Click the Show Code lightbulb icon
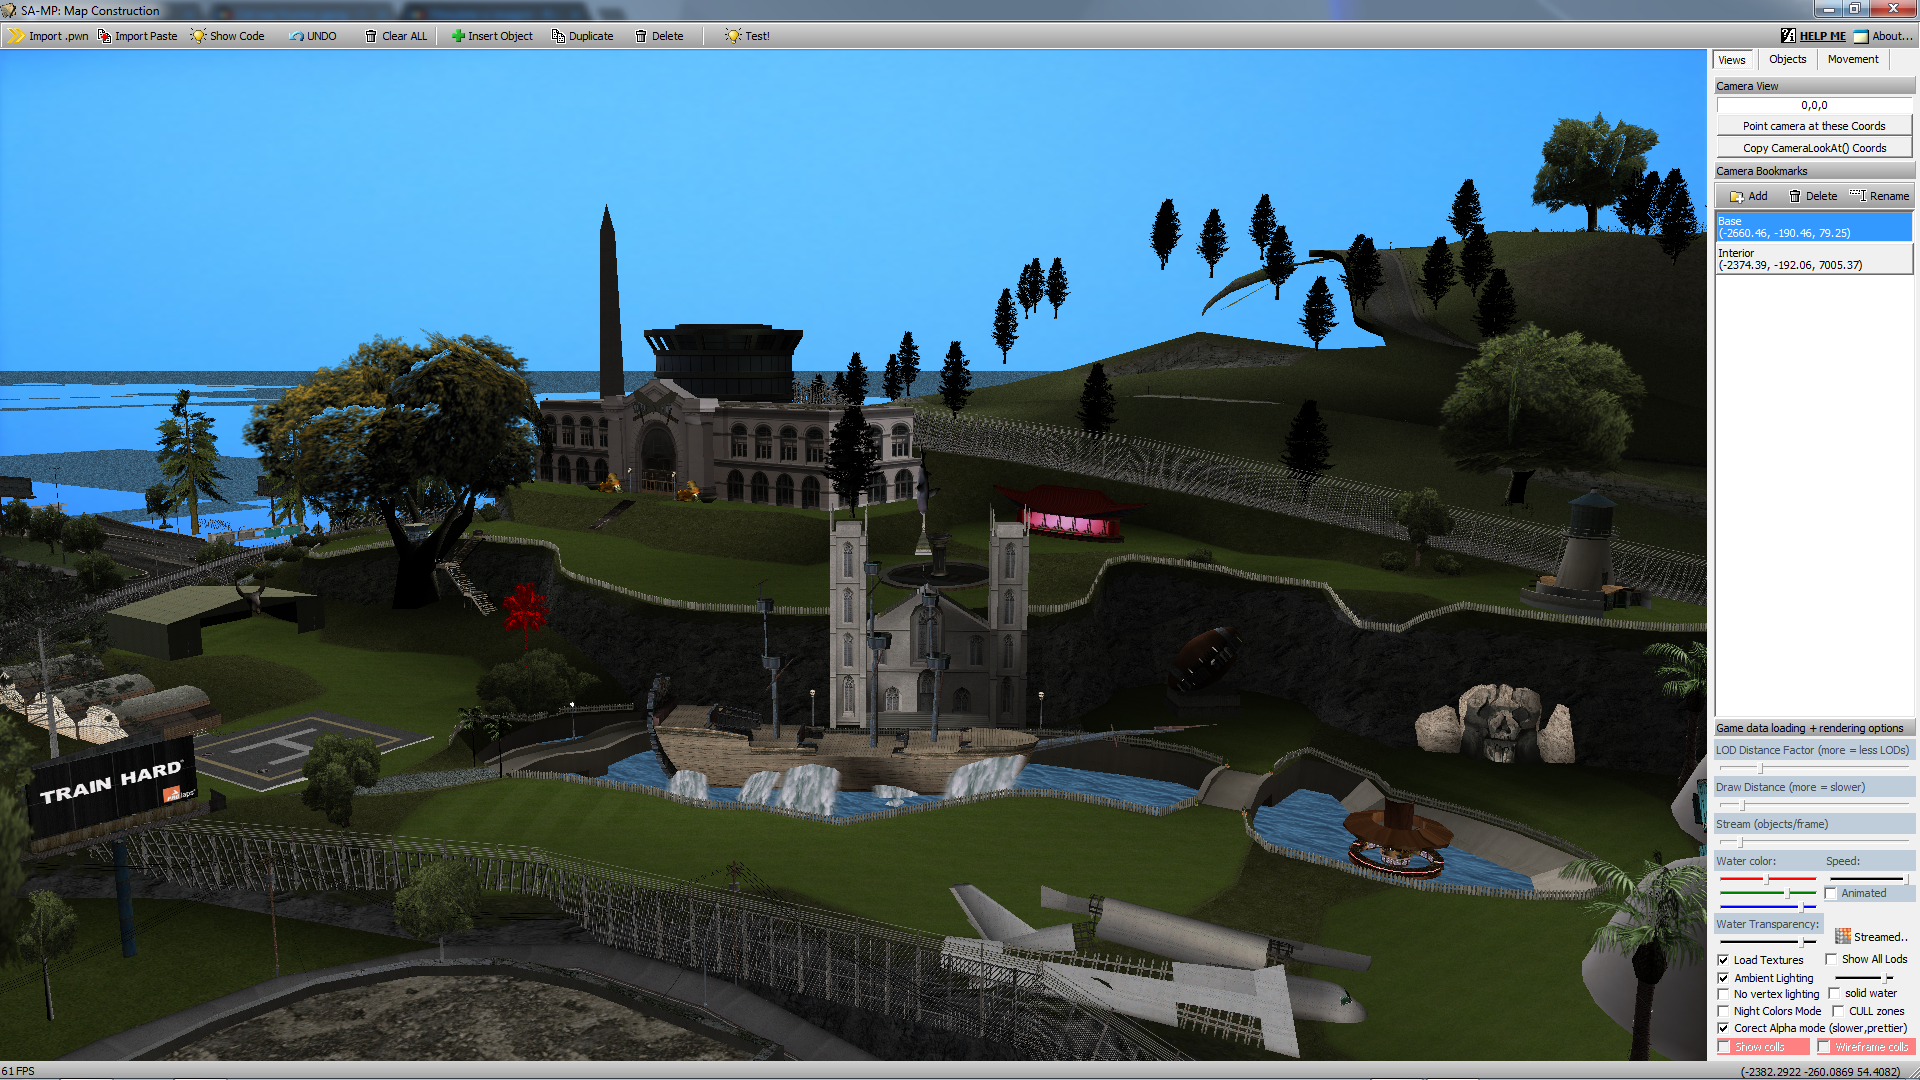The width and height of the screenshot is (1920, 1080). [198, 36]
